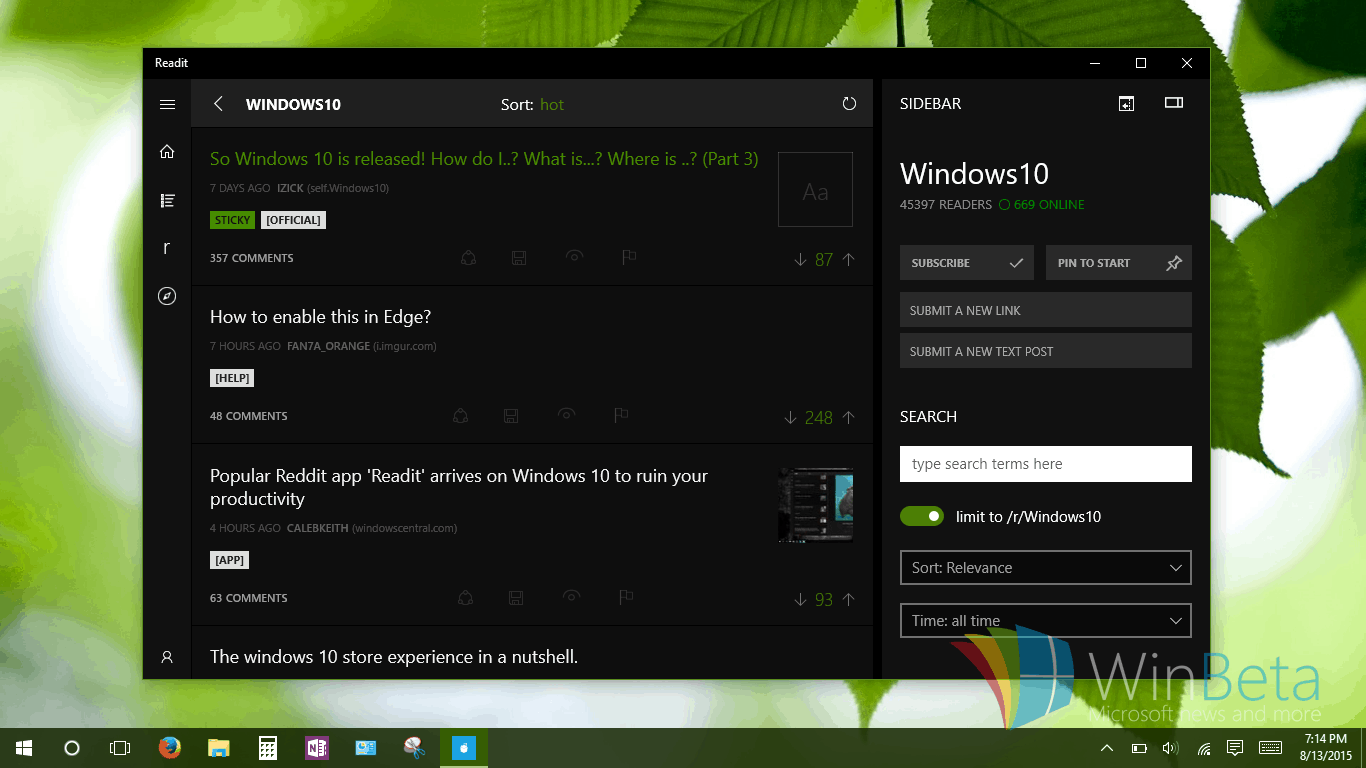Screen dimensions: 1366x768
Task: Toggle the 'limit to /r/Windows10' switch
Action: [x=922, y=516]
